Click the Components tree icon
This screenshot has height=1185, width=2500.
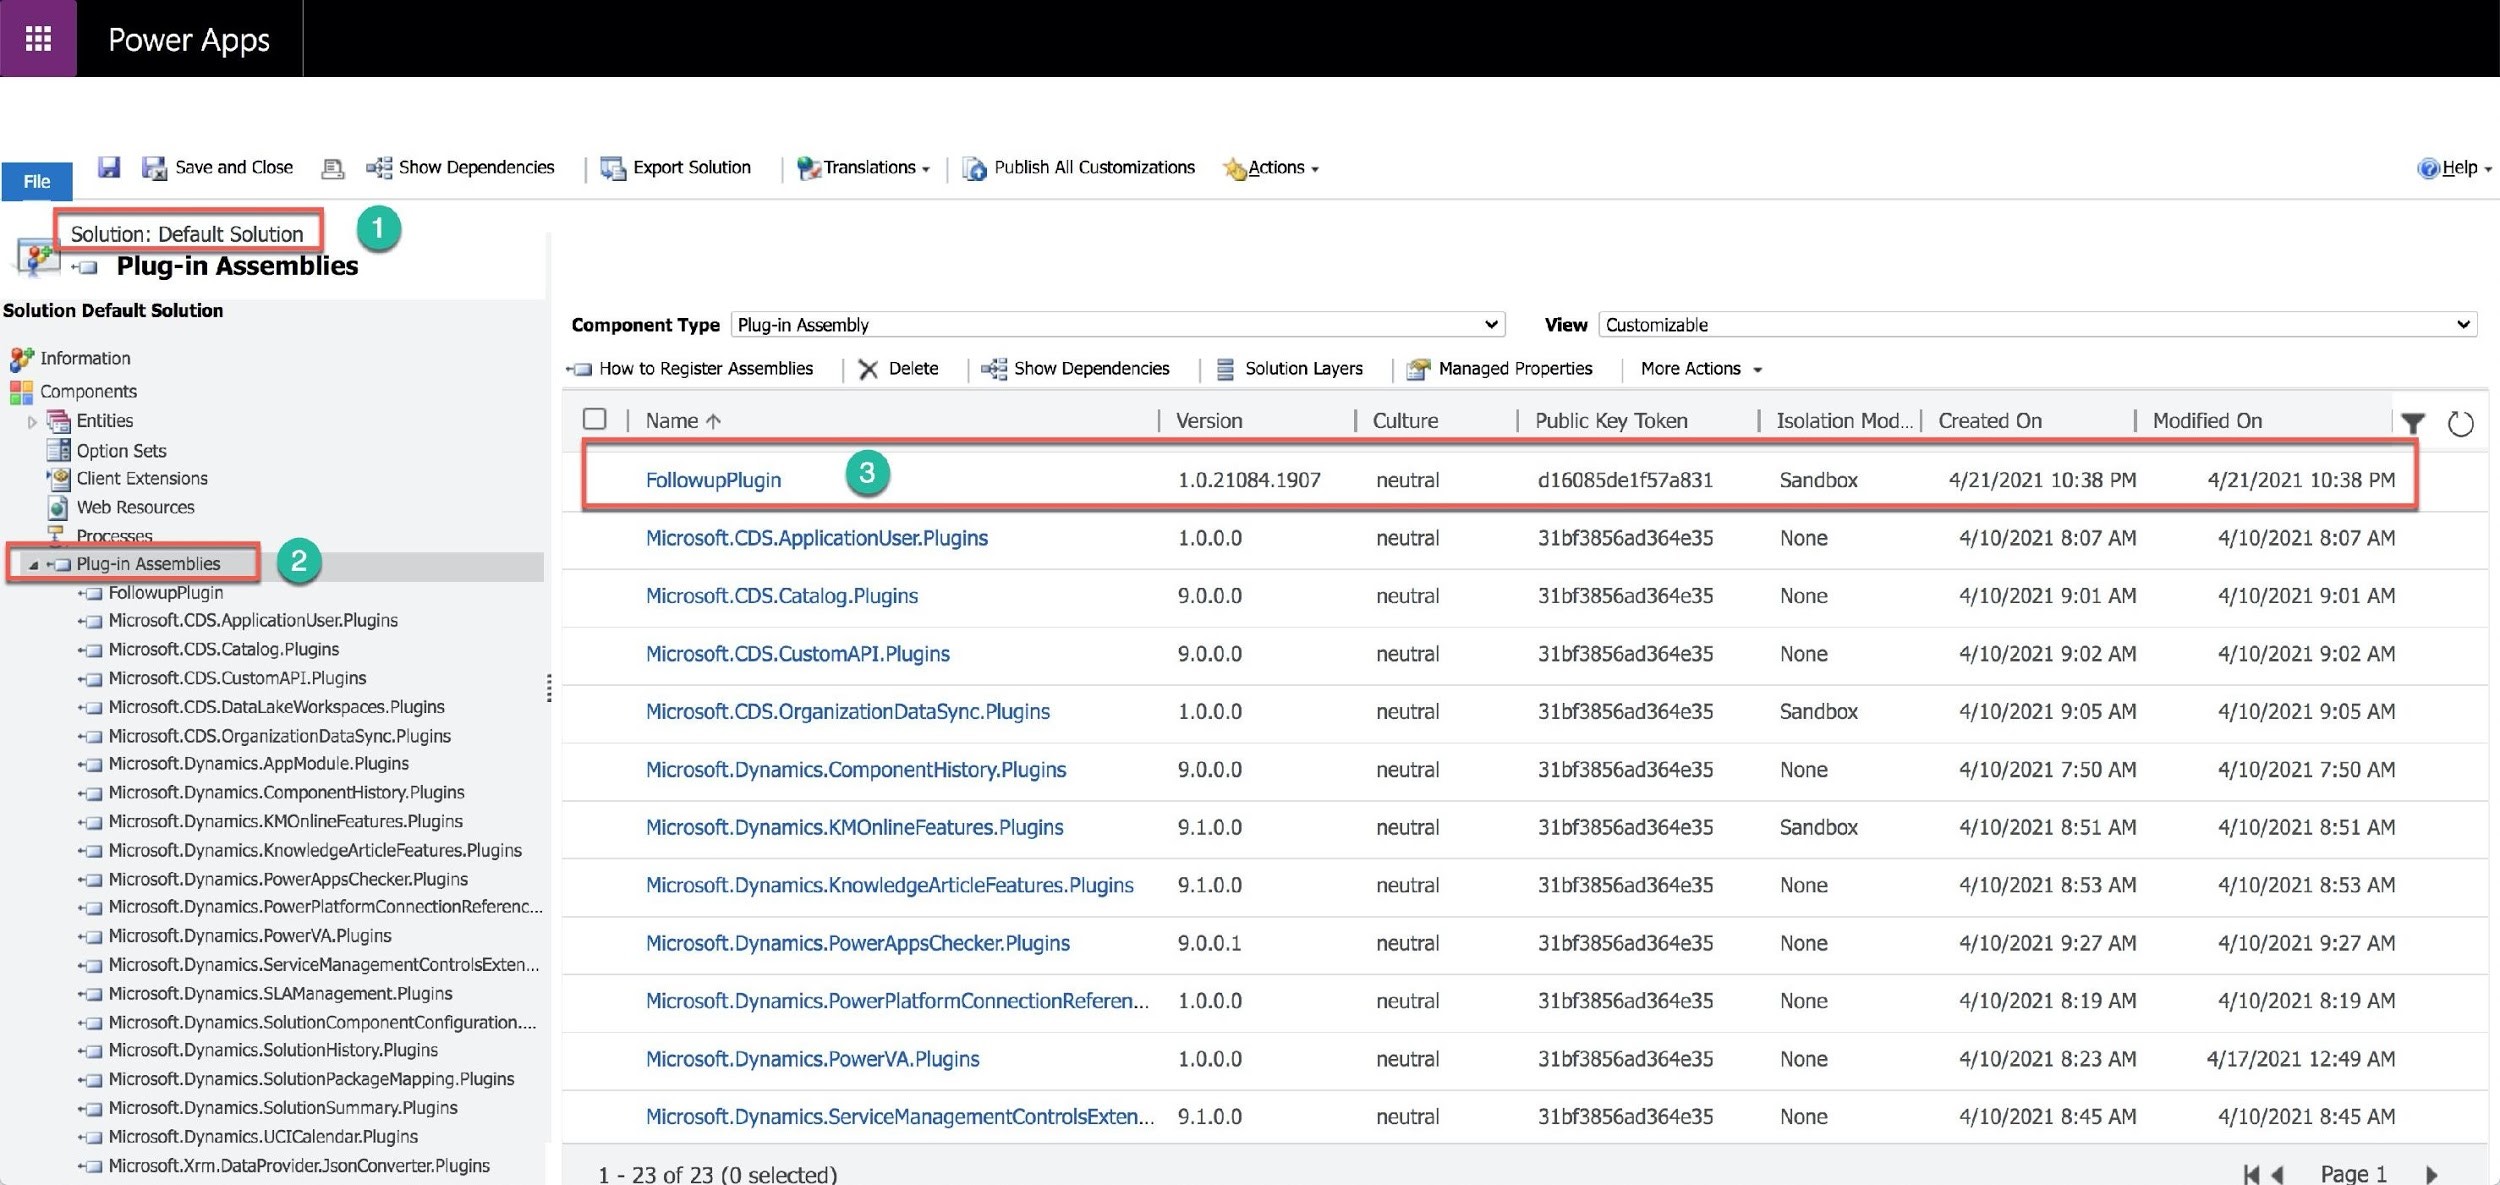coord(21,391)
